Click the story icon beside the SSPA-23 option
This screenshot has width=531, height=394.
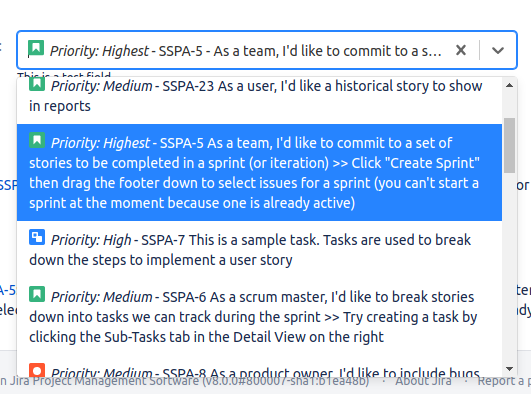tap(37, 84)
